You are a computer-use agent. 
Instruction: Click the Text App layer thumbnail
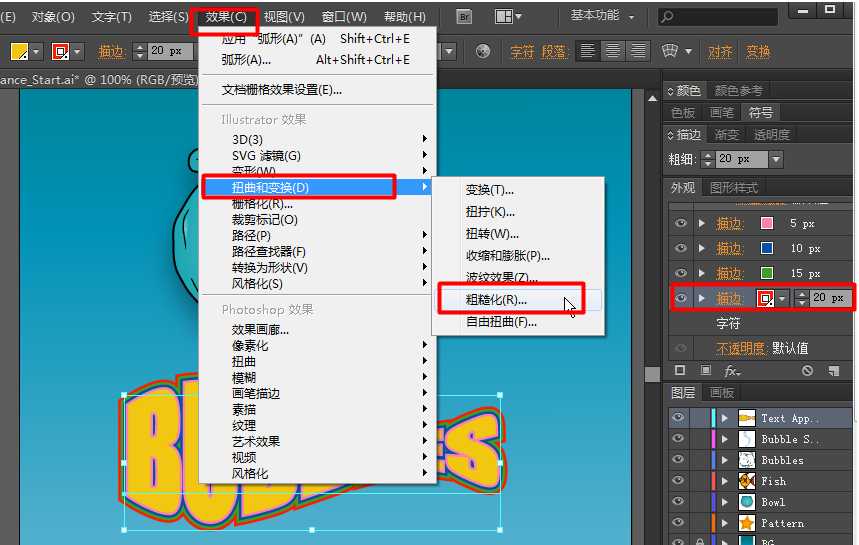click(747, 418)
